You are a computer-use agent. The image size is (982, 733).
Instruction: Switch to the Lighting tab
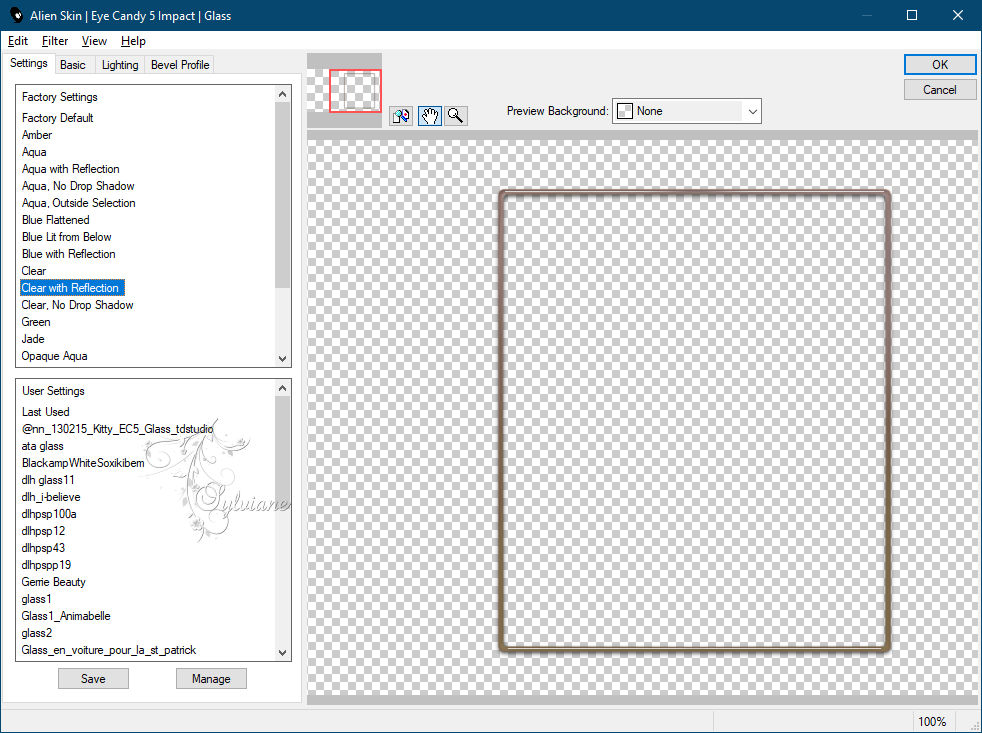pyautogui.click(x=120, y=65)
